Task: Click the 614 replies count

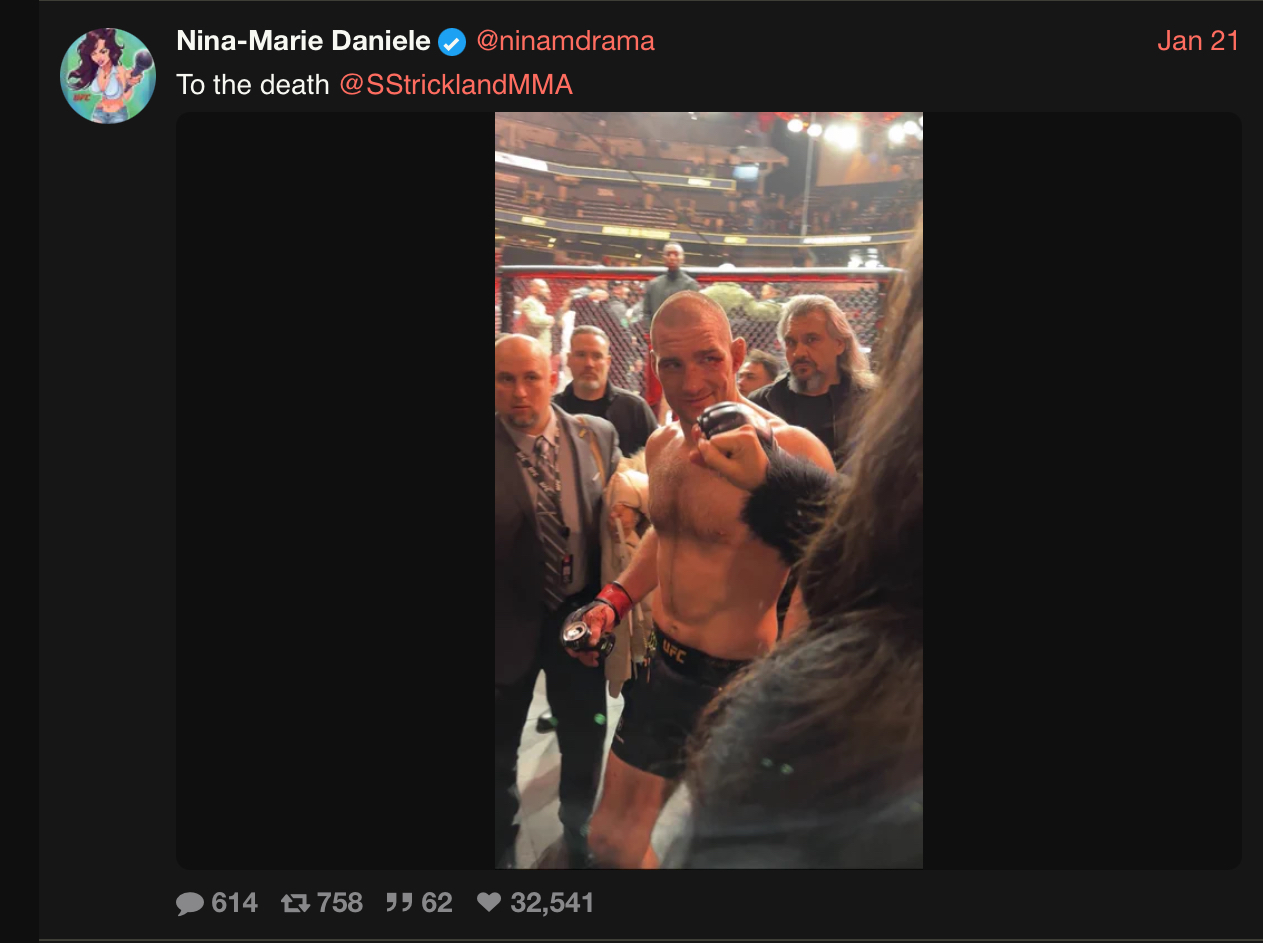Action: (x=235, y=904)
